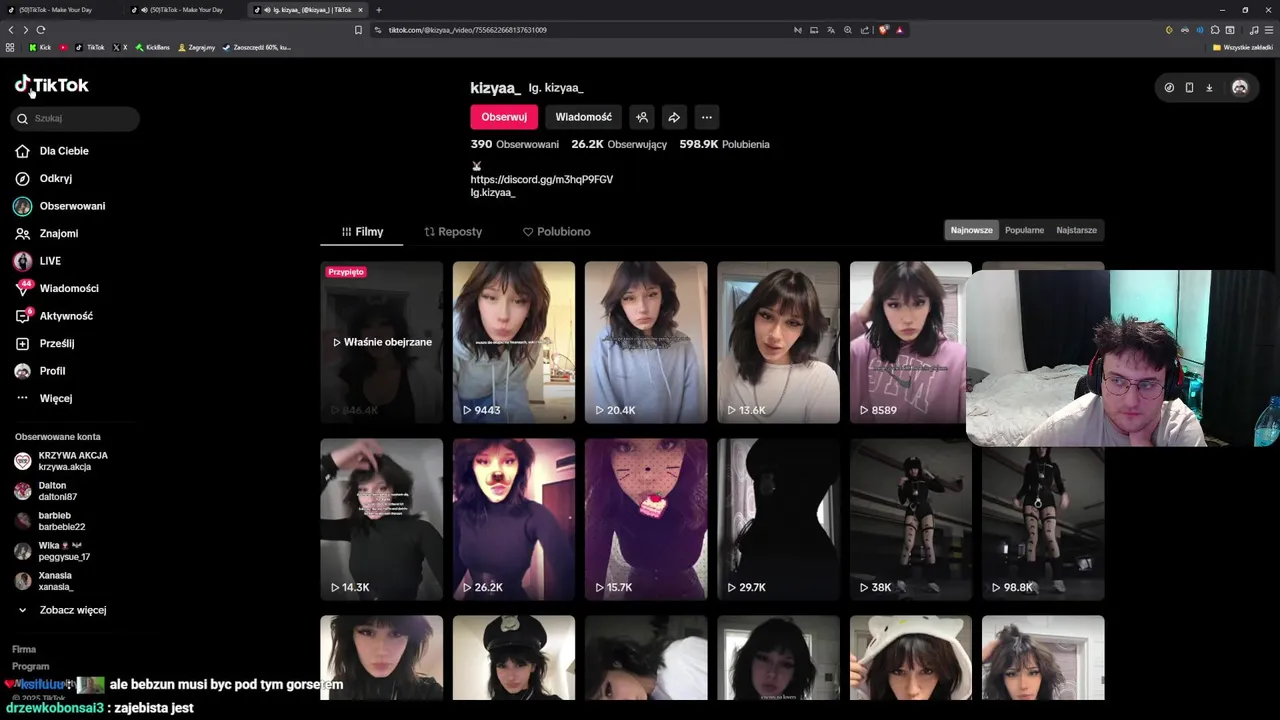The image size is (1280, 720).
Task: Bookmark this page icon in address bar
Action: coord(358,30)
